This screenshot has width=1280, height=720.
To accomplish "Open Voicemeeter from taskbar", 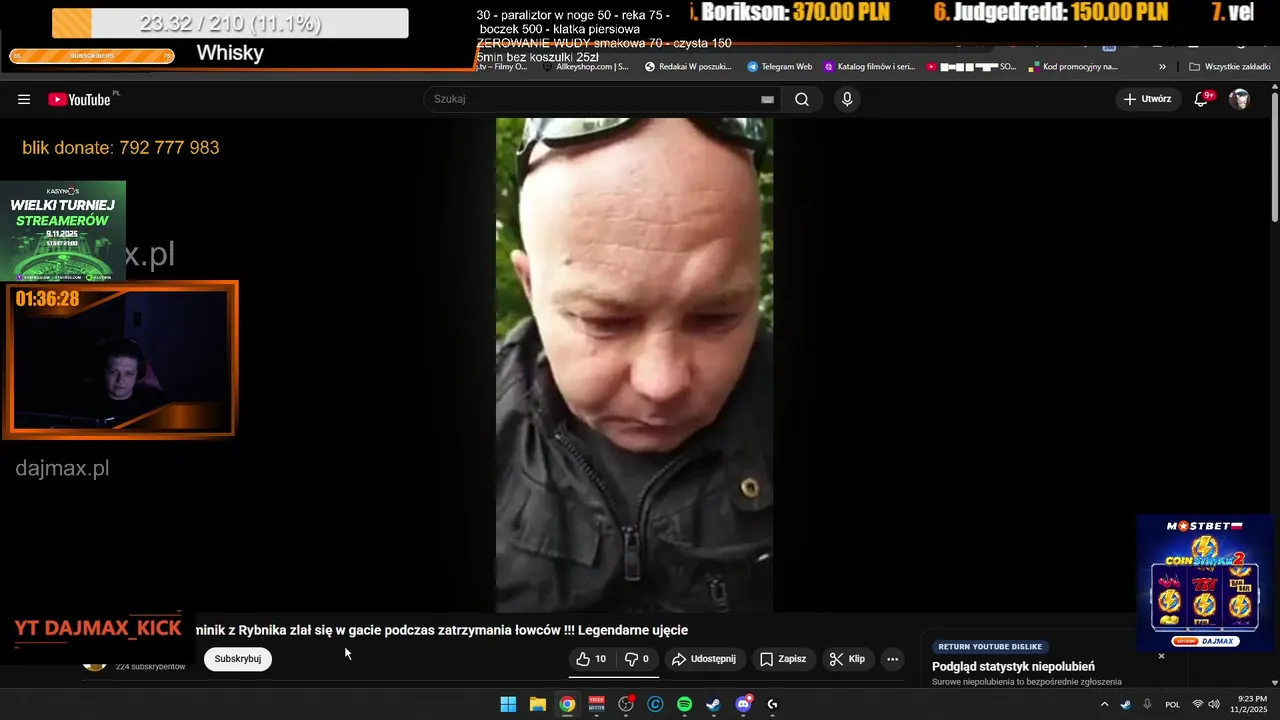I will [x=597, y=704].
